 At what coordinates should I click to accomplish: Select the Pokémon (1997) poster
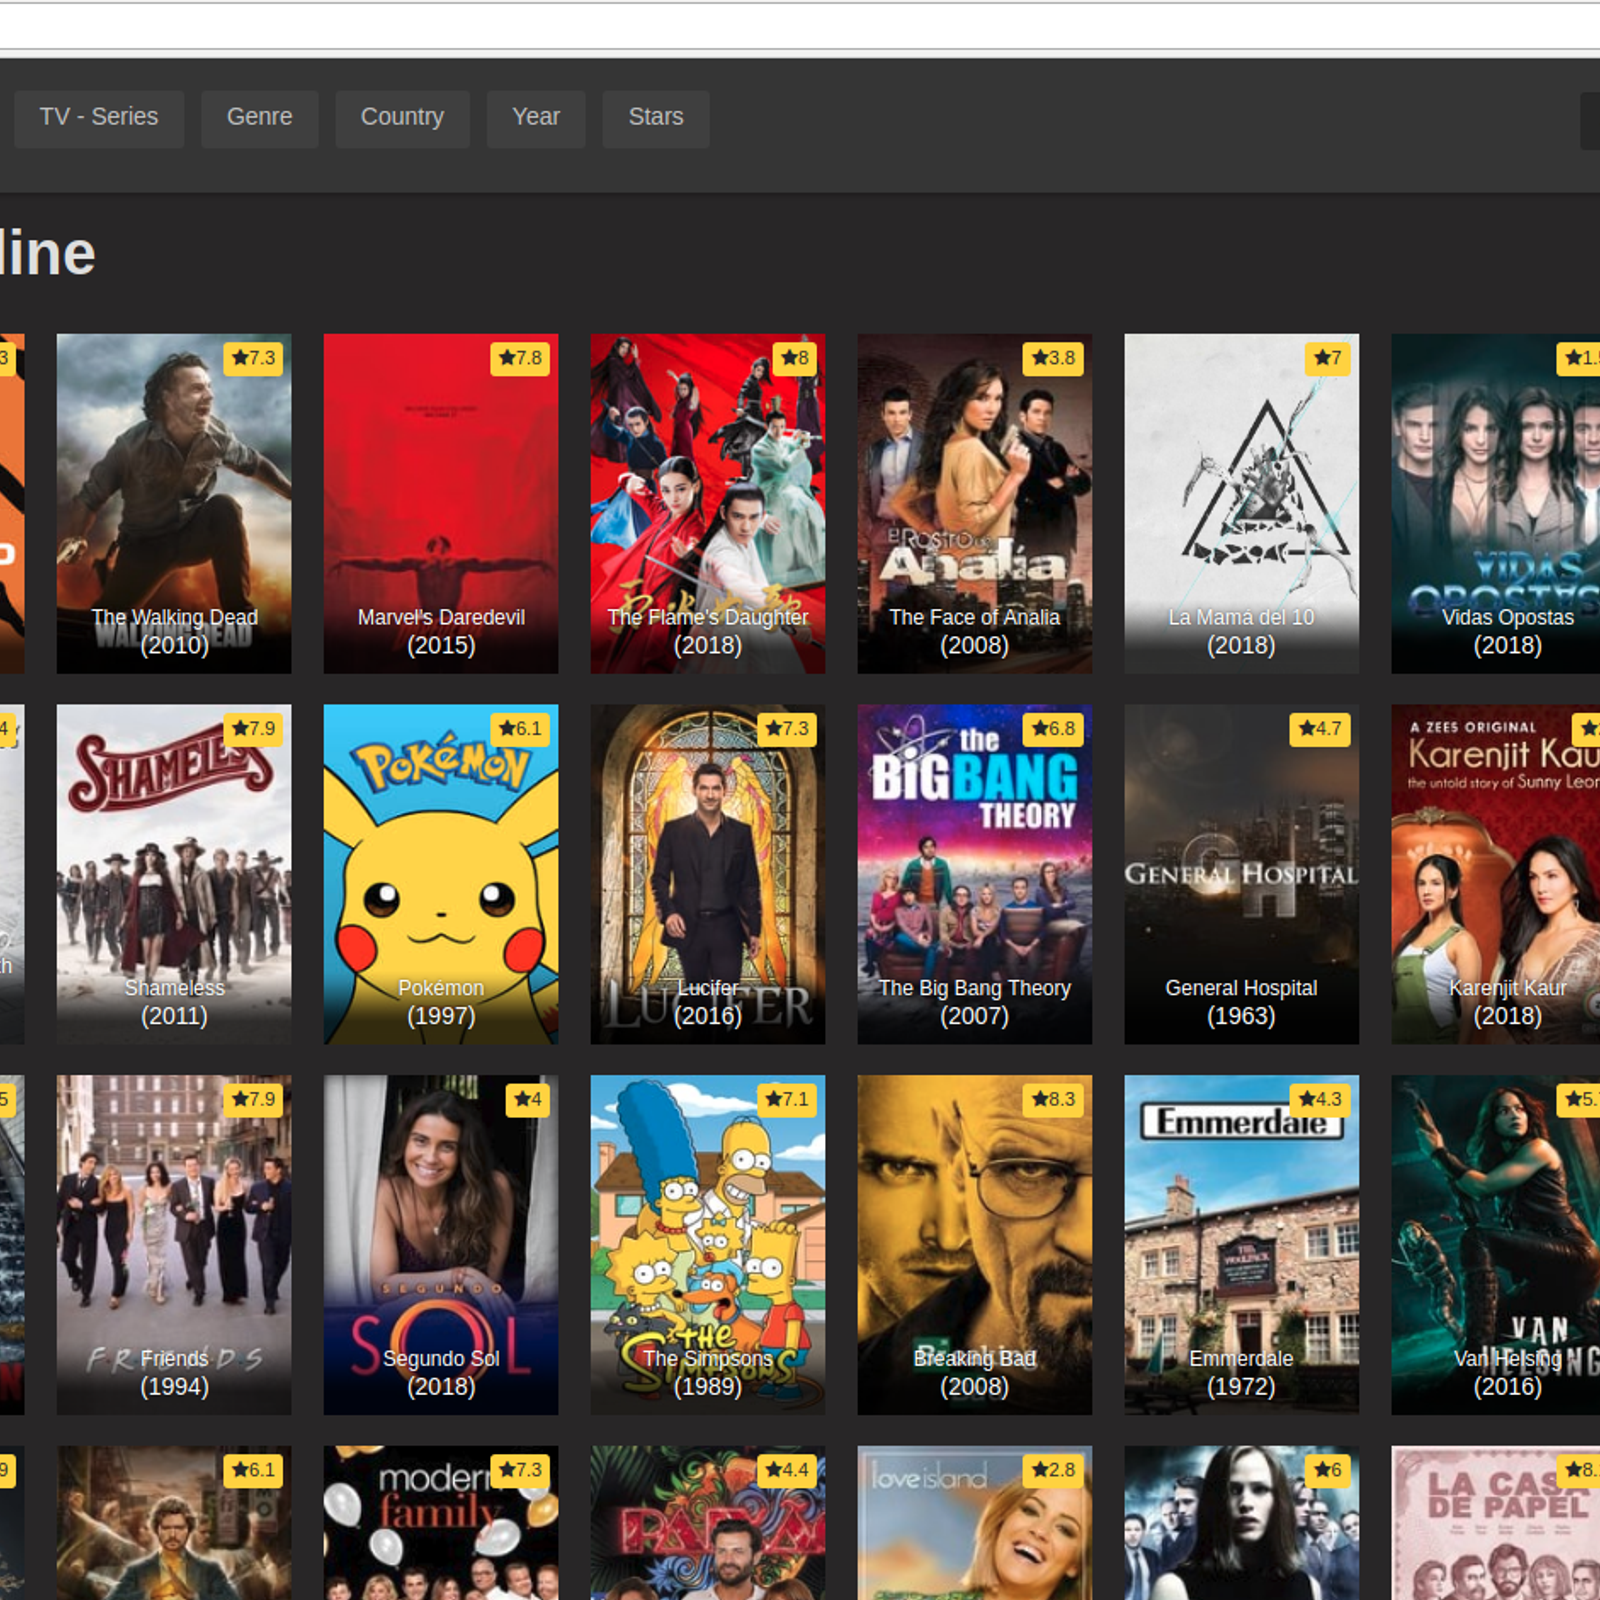tap(441, 874)
